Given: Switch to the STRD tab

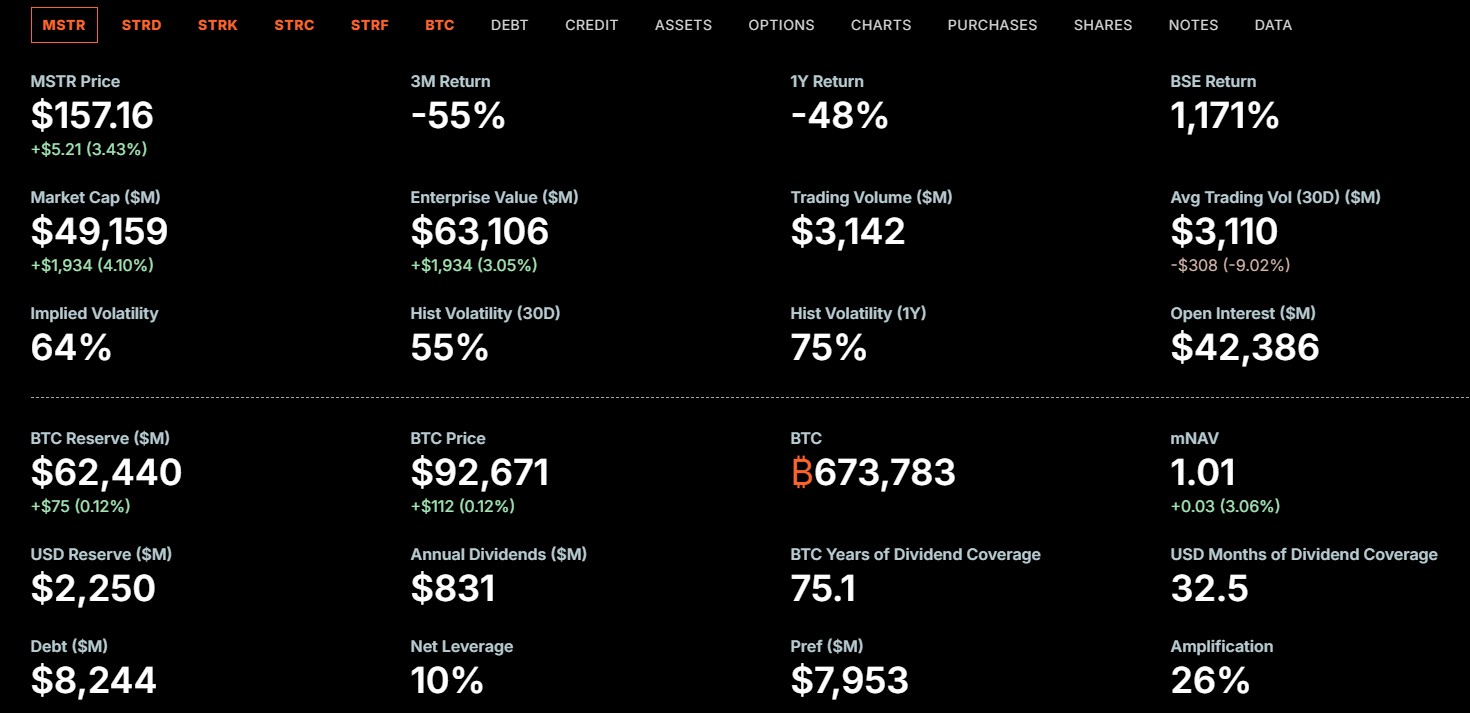Looking at the screenshot, I should pyautogui.click(x=141, y=25).
